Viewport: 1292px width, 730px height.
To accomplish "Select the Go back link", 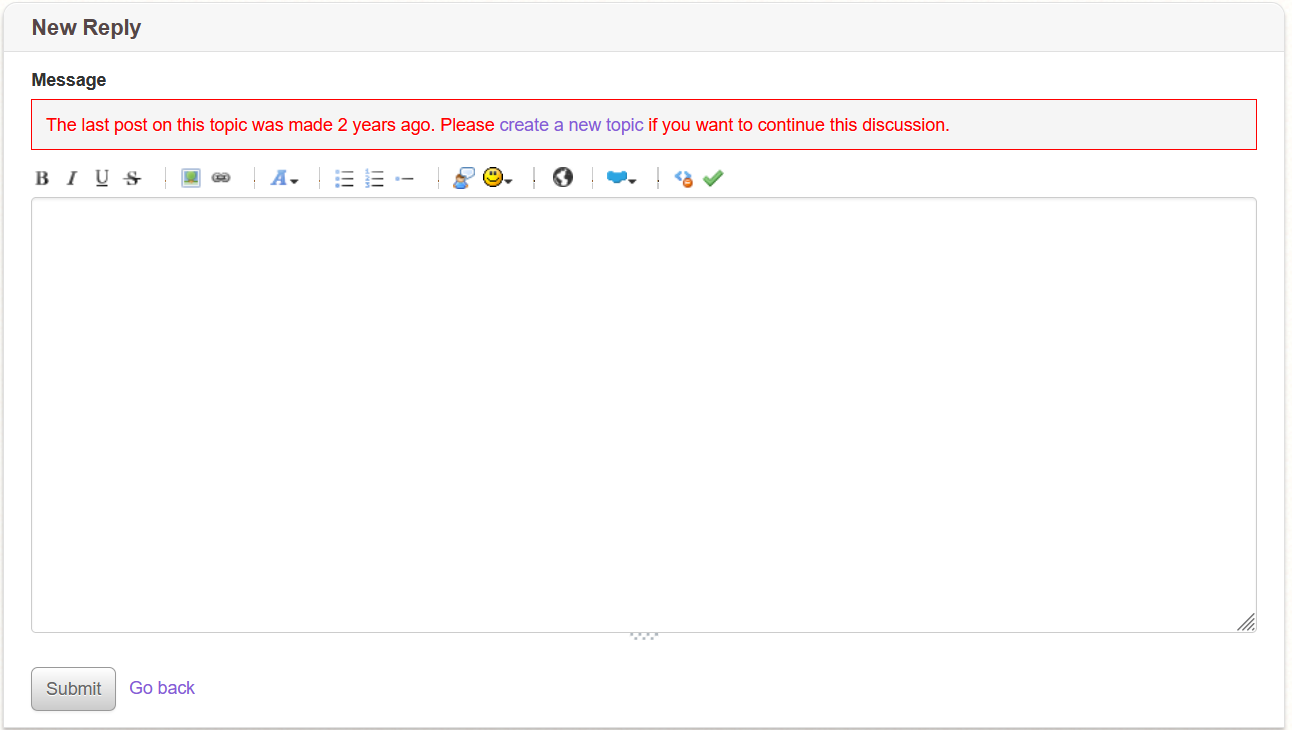I will coord(161,688).
